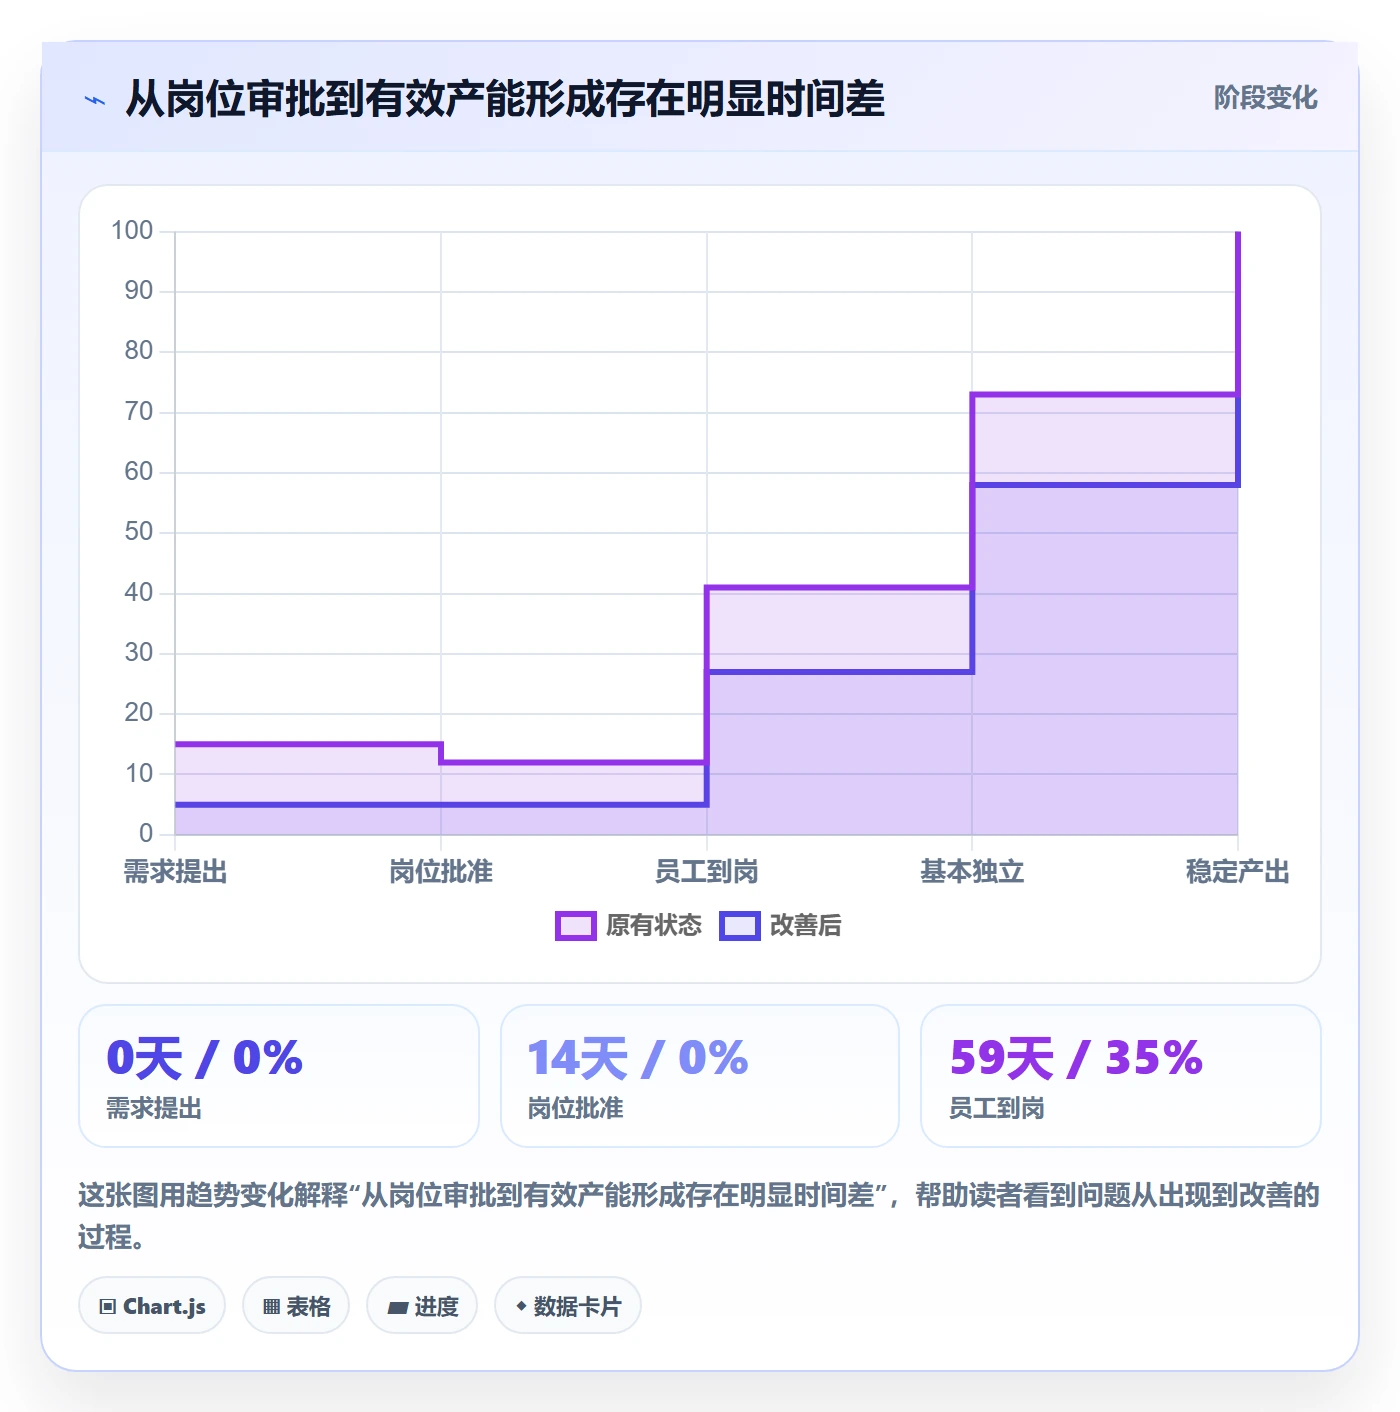The width and height of the screenshot is (1400, 1412).
Task: Click the 稳定产出 x-axis label
Action: coord(1237,872)
